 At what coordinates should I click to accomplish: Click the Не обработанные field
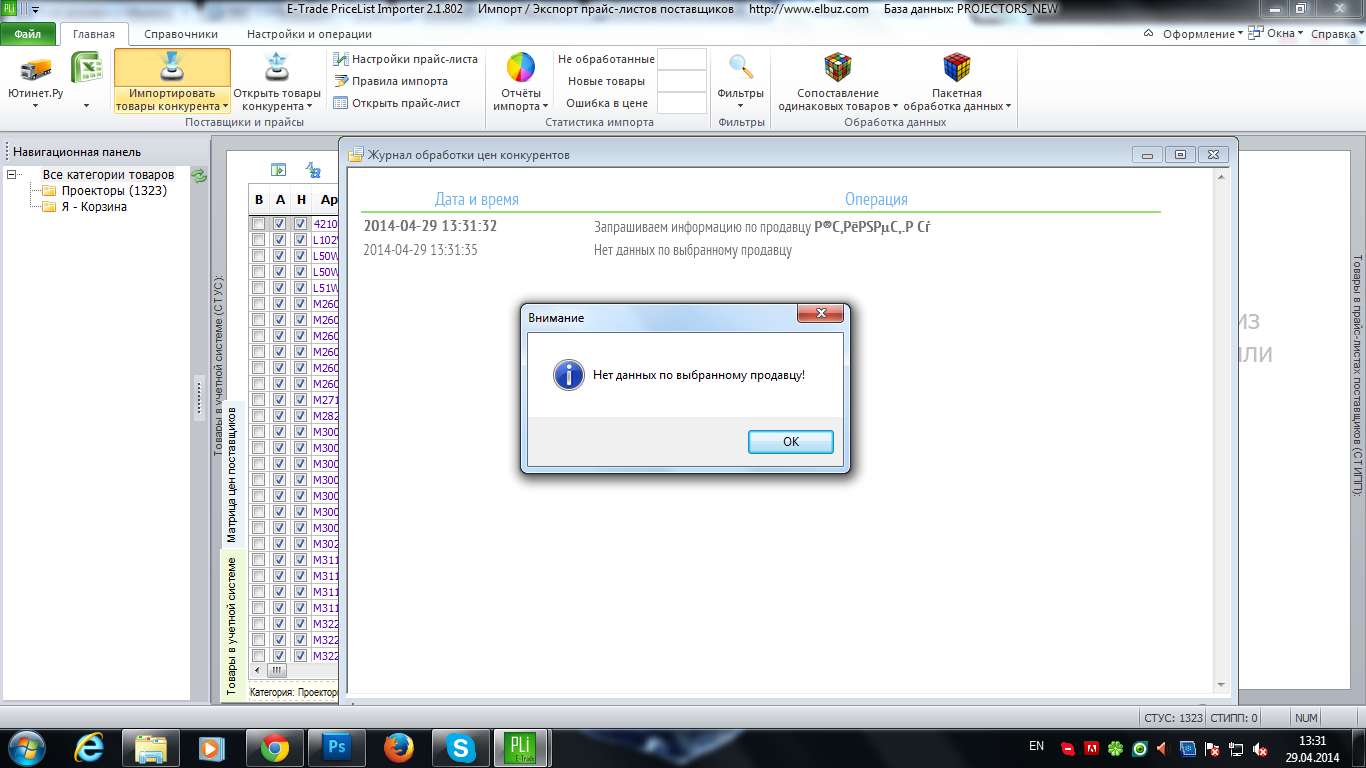coord(682,59)
